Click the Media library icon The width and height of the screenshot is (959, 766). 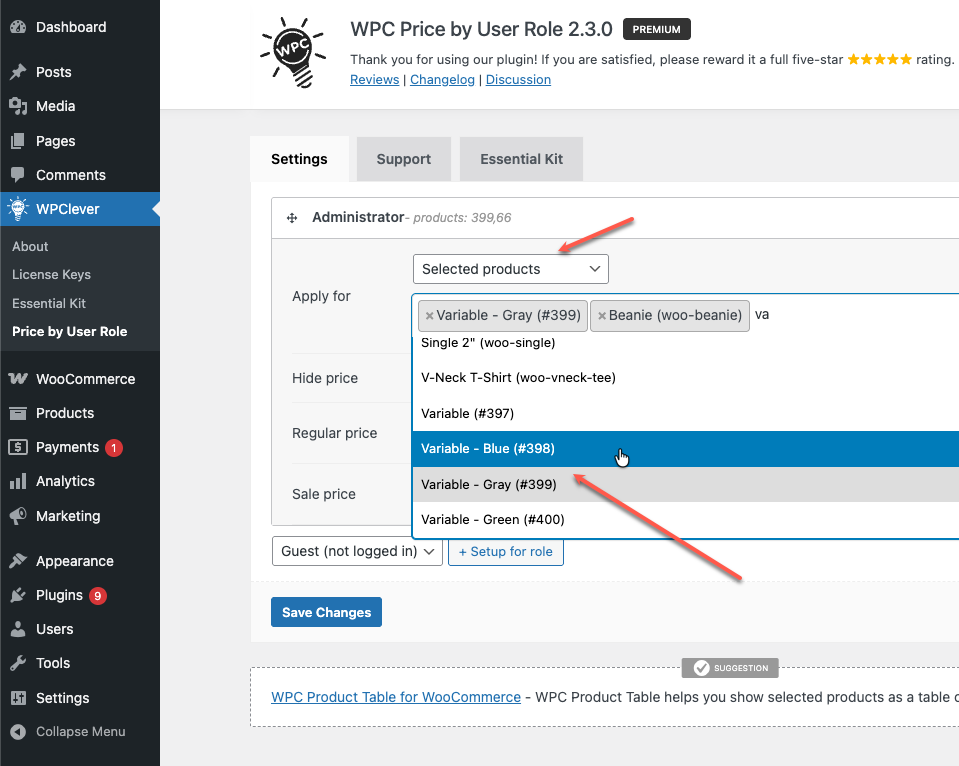(x=18, y=106)
